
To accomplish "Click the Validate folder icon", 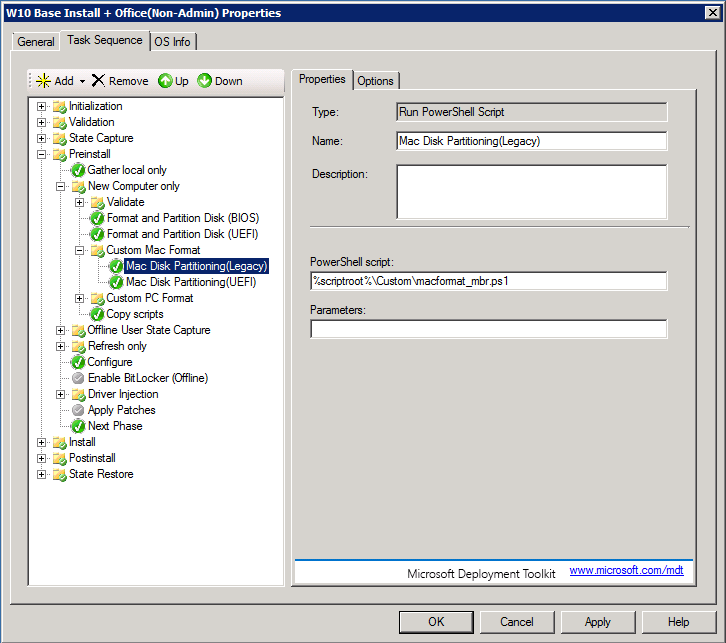I will [x=98, y=203].
